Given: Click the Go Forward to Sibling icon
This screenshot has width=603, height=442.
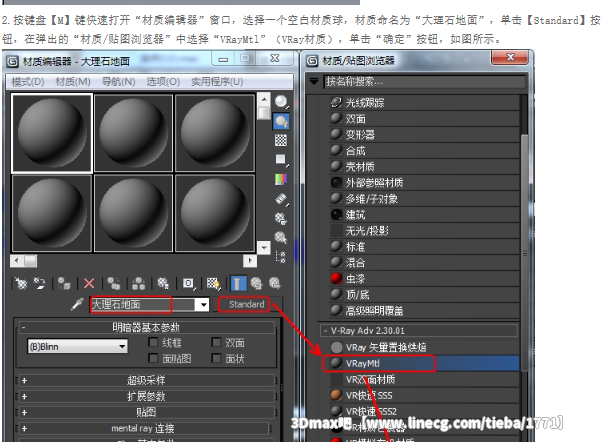Looking at the screenshot, I should 275,284.
